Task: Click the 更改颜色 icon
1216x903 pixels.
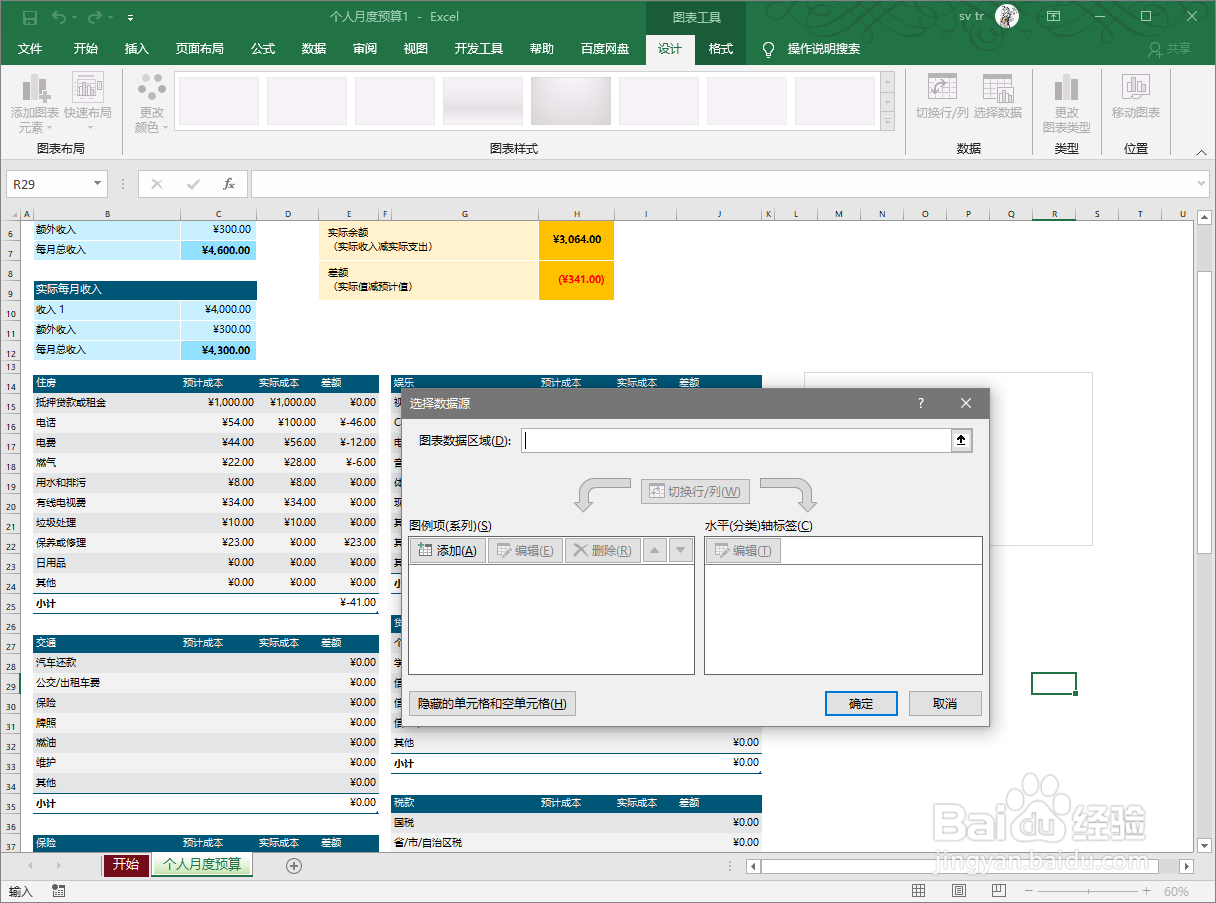Action: click(149, 100)
